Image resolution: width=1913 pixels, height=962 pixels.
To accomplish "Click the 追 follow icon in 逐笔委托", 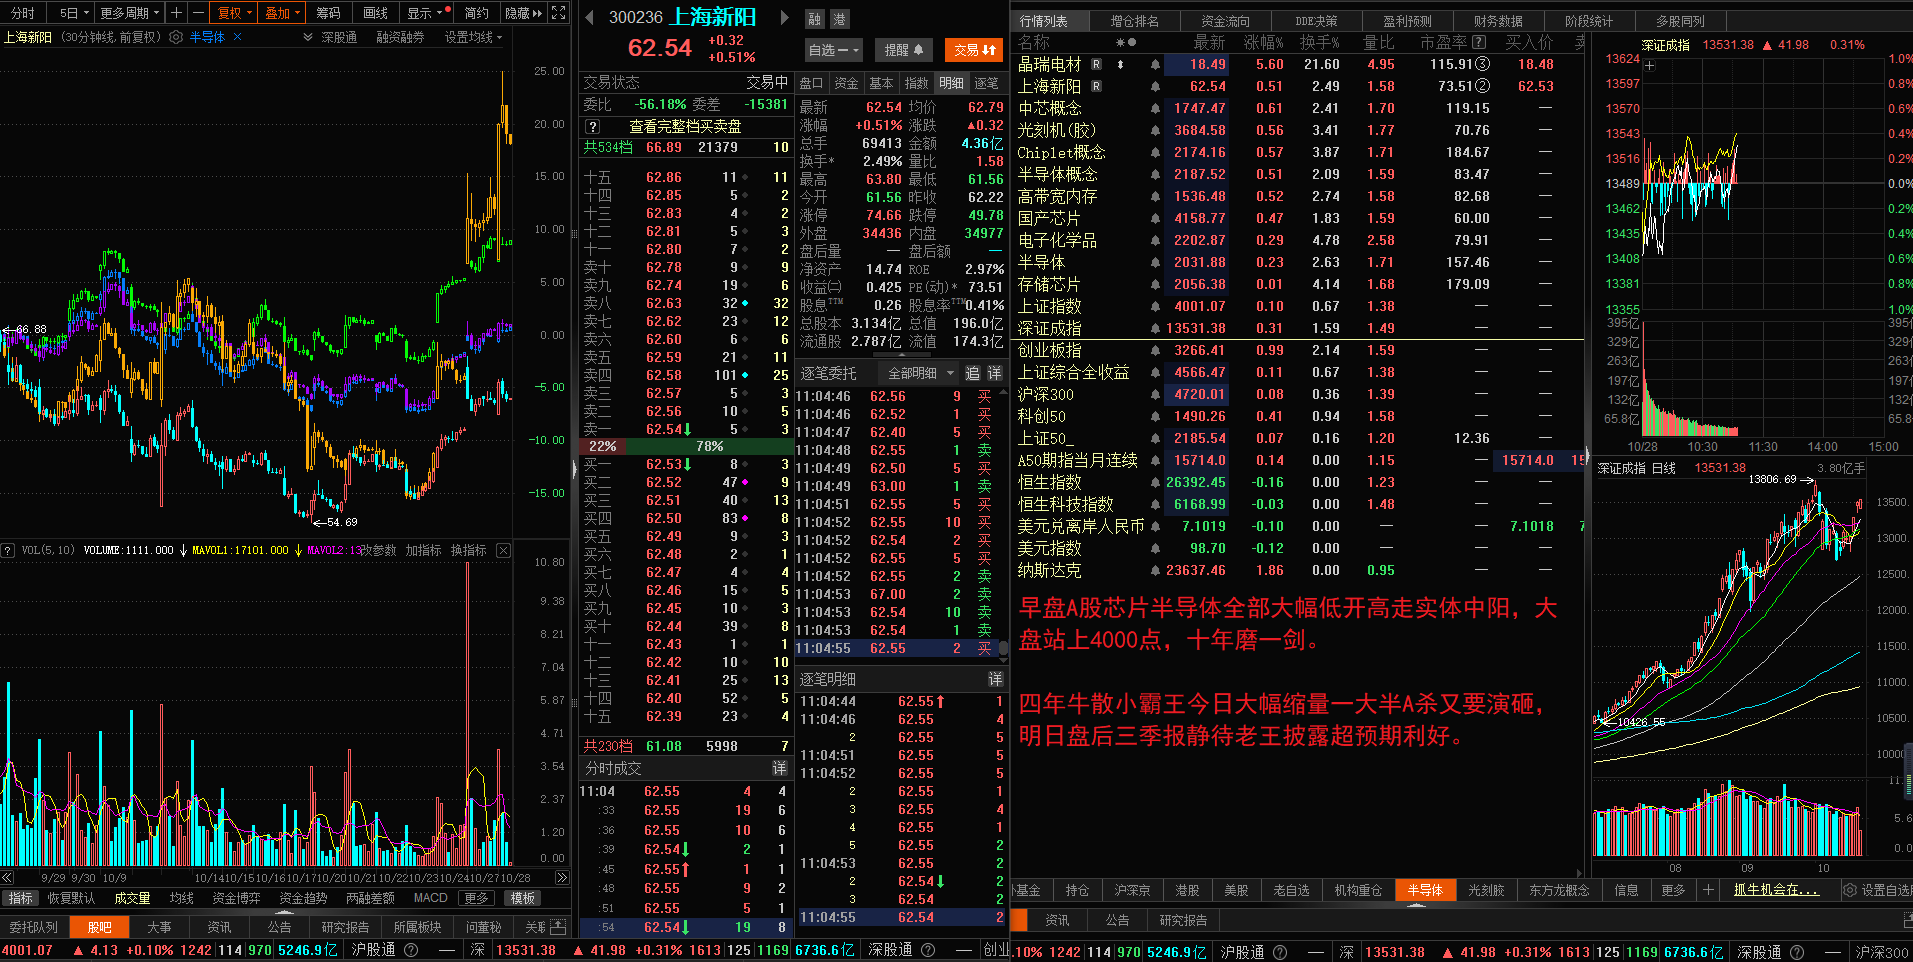I will click(x=972, y=373).
